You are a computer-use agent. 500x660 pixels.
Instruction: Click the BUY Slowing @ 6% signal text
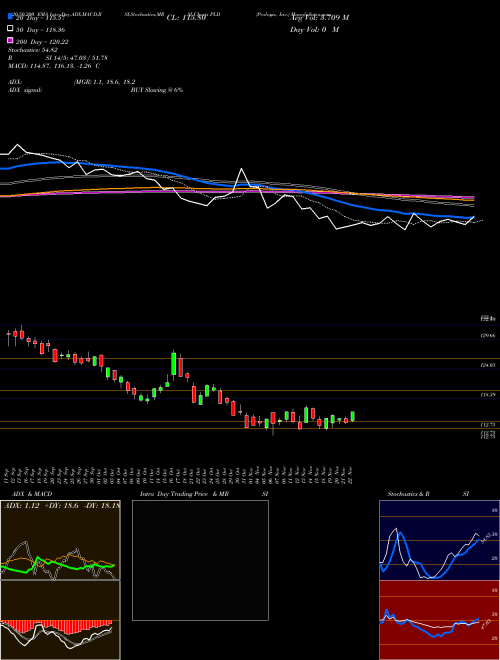click(157, 90)
